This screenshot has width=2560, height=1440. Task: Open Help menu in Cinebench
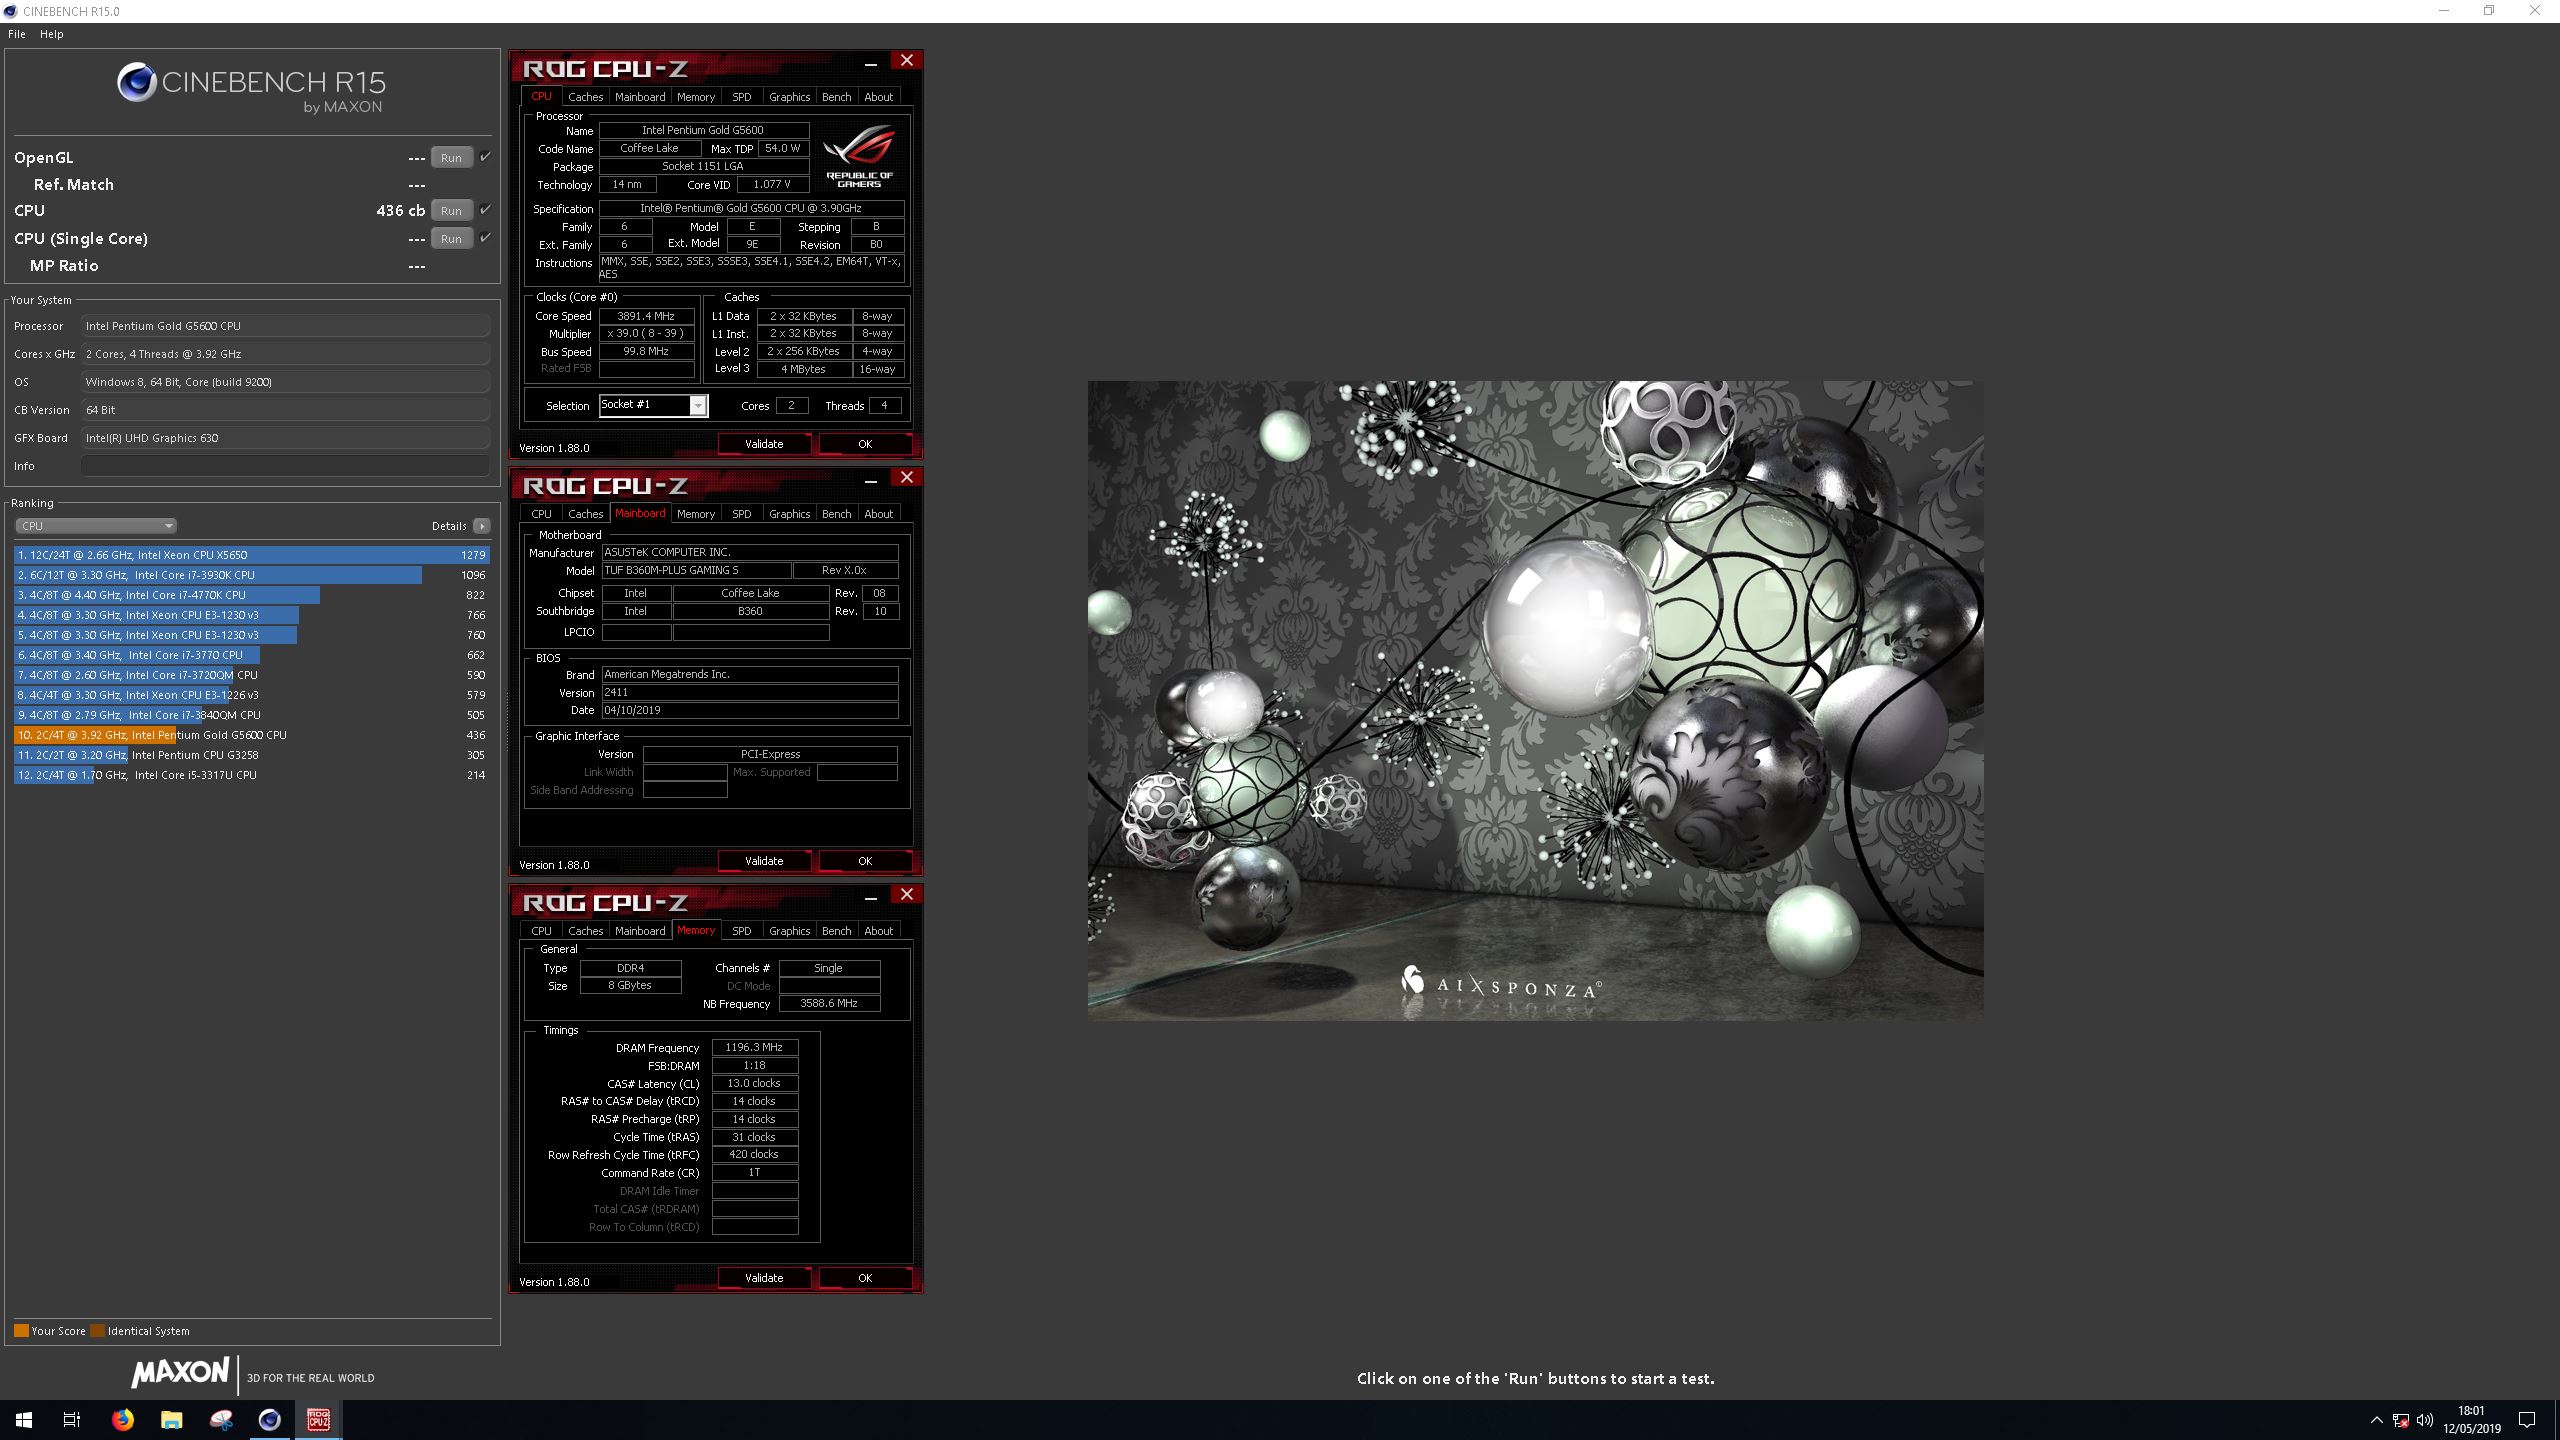[52, 34]
